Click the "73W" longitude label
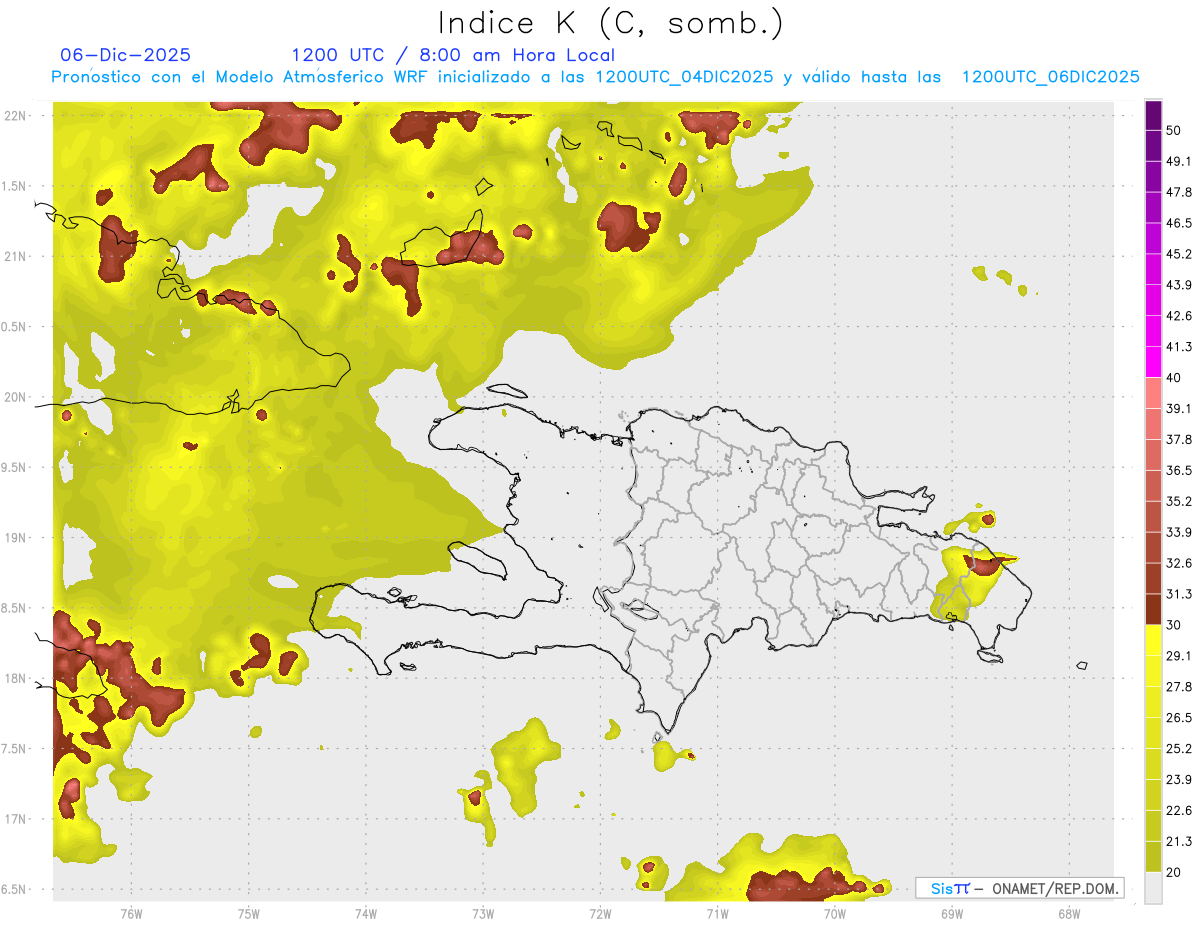Image resolution: width=1200 pixels, height=927 pixels. 482,914
